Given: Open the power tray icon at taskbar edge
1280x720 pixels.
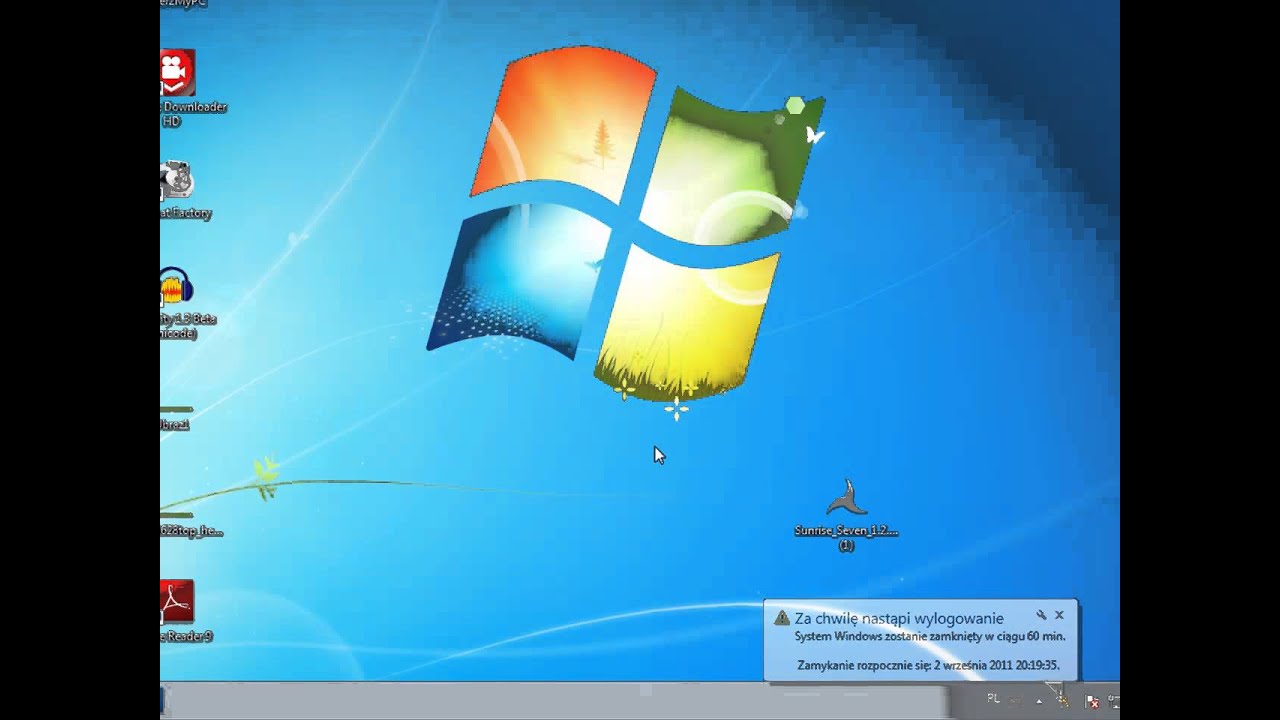Looking at the screenshot, I should coord(1114,702).
